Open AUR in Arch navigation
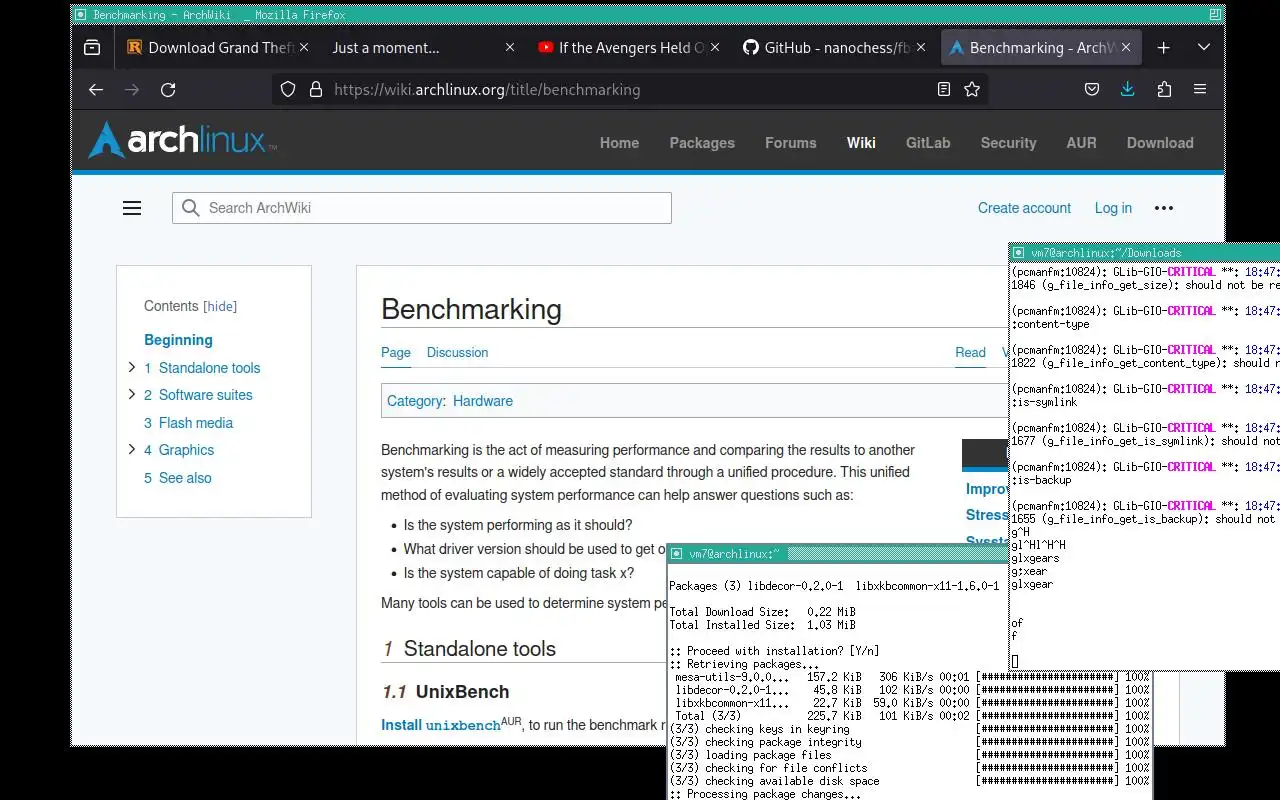Image resolution: width=1280 pixels, height=800 pixels. [1081, 143]
